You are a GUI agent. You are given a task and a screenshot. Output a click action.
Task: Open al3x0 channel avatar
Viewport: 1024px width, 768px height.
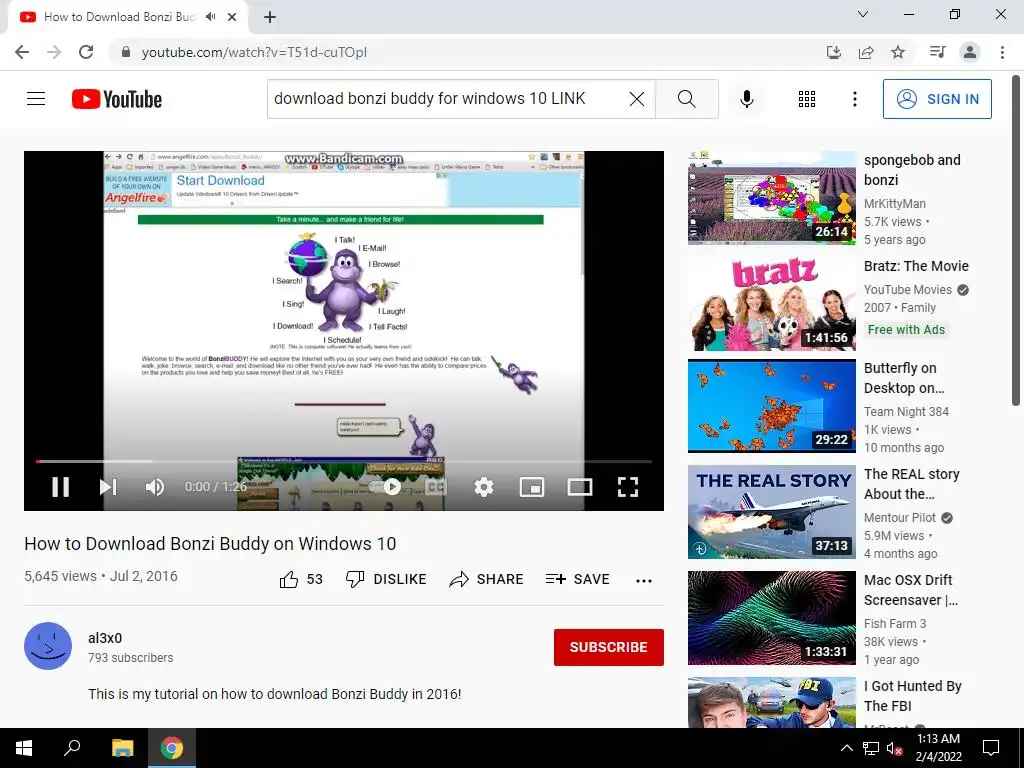(x=48, y=646)
